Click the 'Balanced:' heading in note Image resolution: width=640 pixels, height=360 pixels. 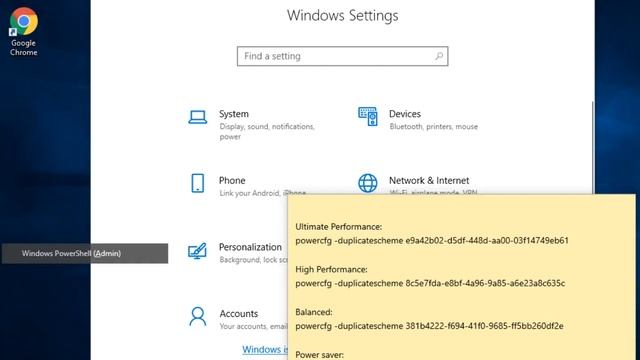click(x=314, y=312)
